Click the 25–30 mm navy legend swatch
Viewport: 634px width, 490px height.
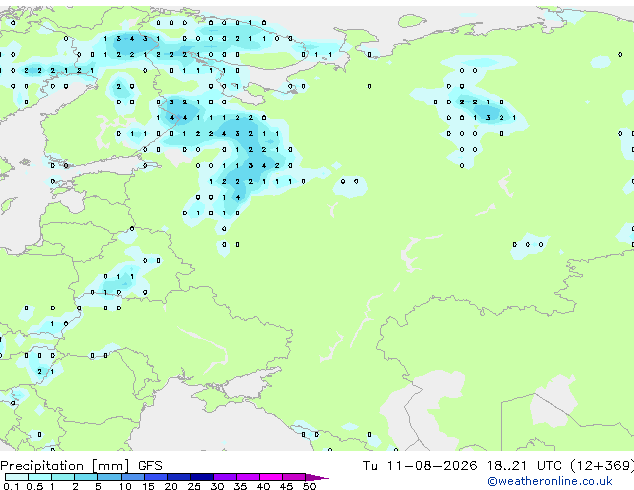(x=201, y=477)
